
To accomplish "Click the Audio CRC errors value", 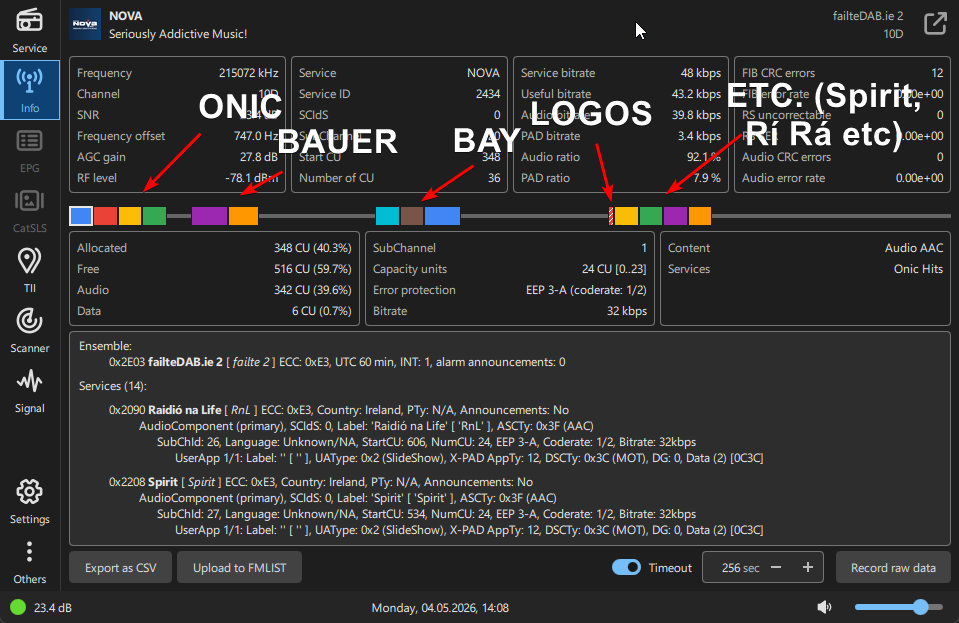I will tap(940, 157).
